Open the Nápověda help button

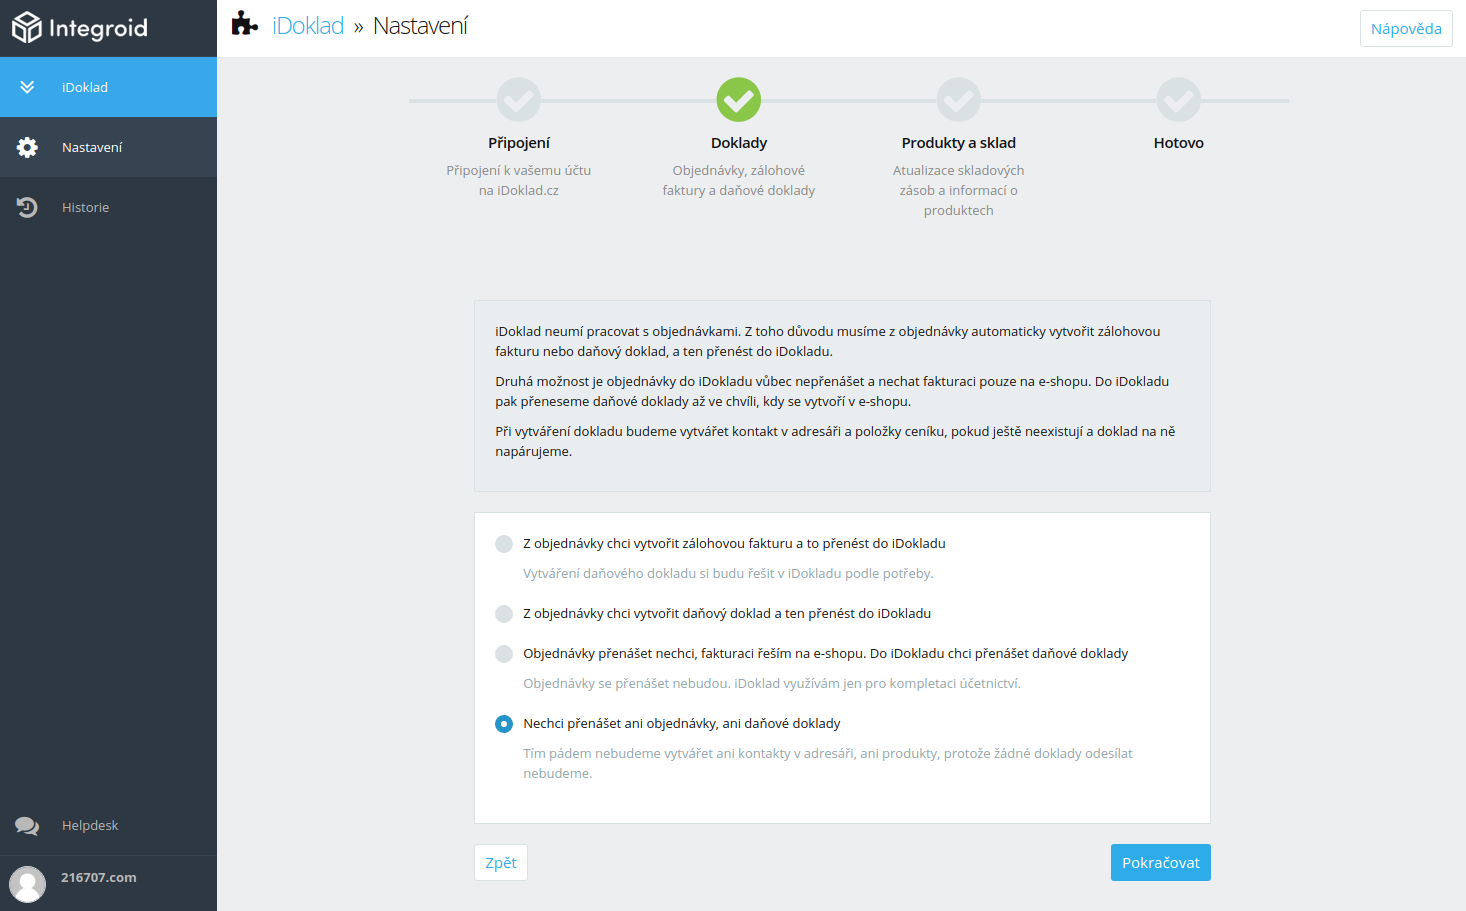[x=1406, y=29]
